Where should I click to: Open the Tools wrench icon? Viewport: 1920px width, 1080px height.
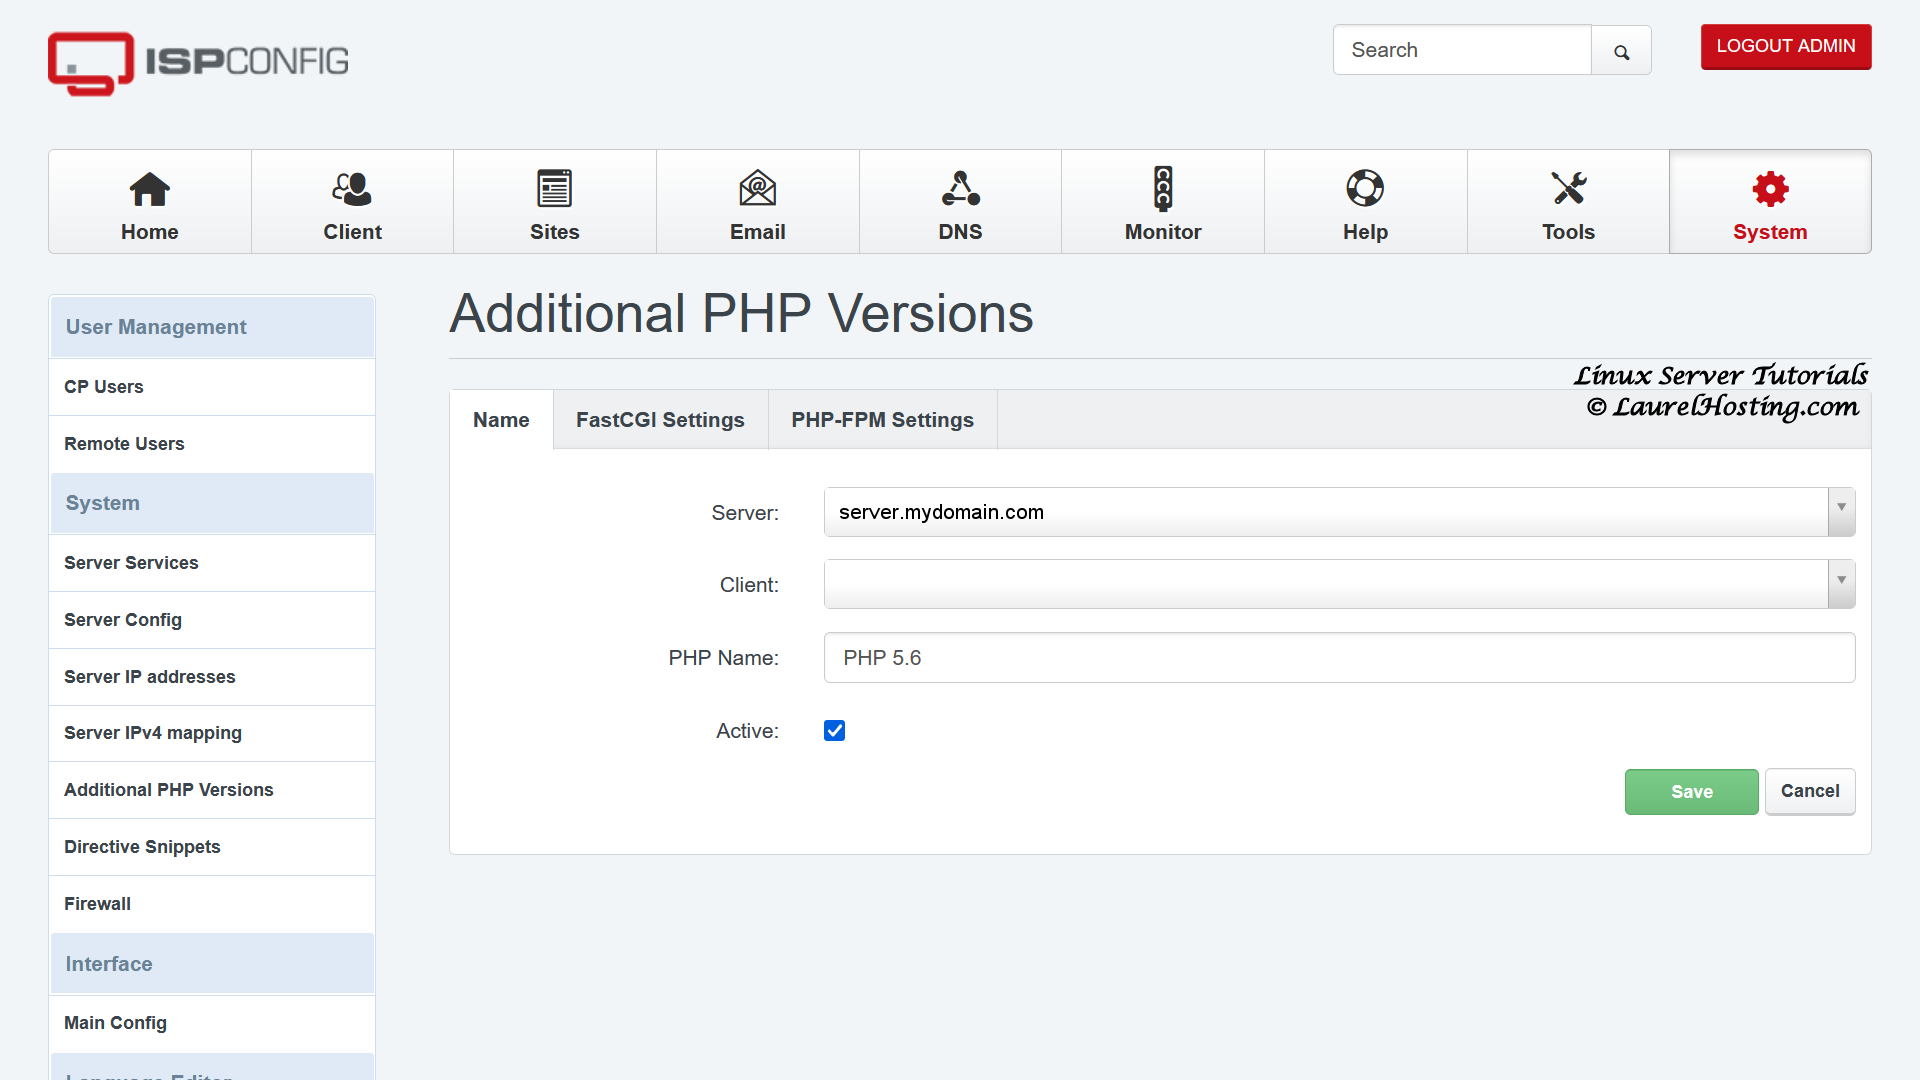[x=1568, y=189]
